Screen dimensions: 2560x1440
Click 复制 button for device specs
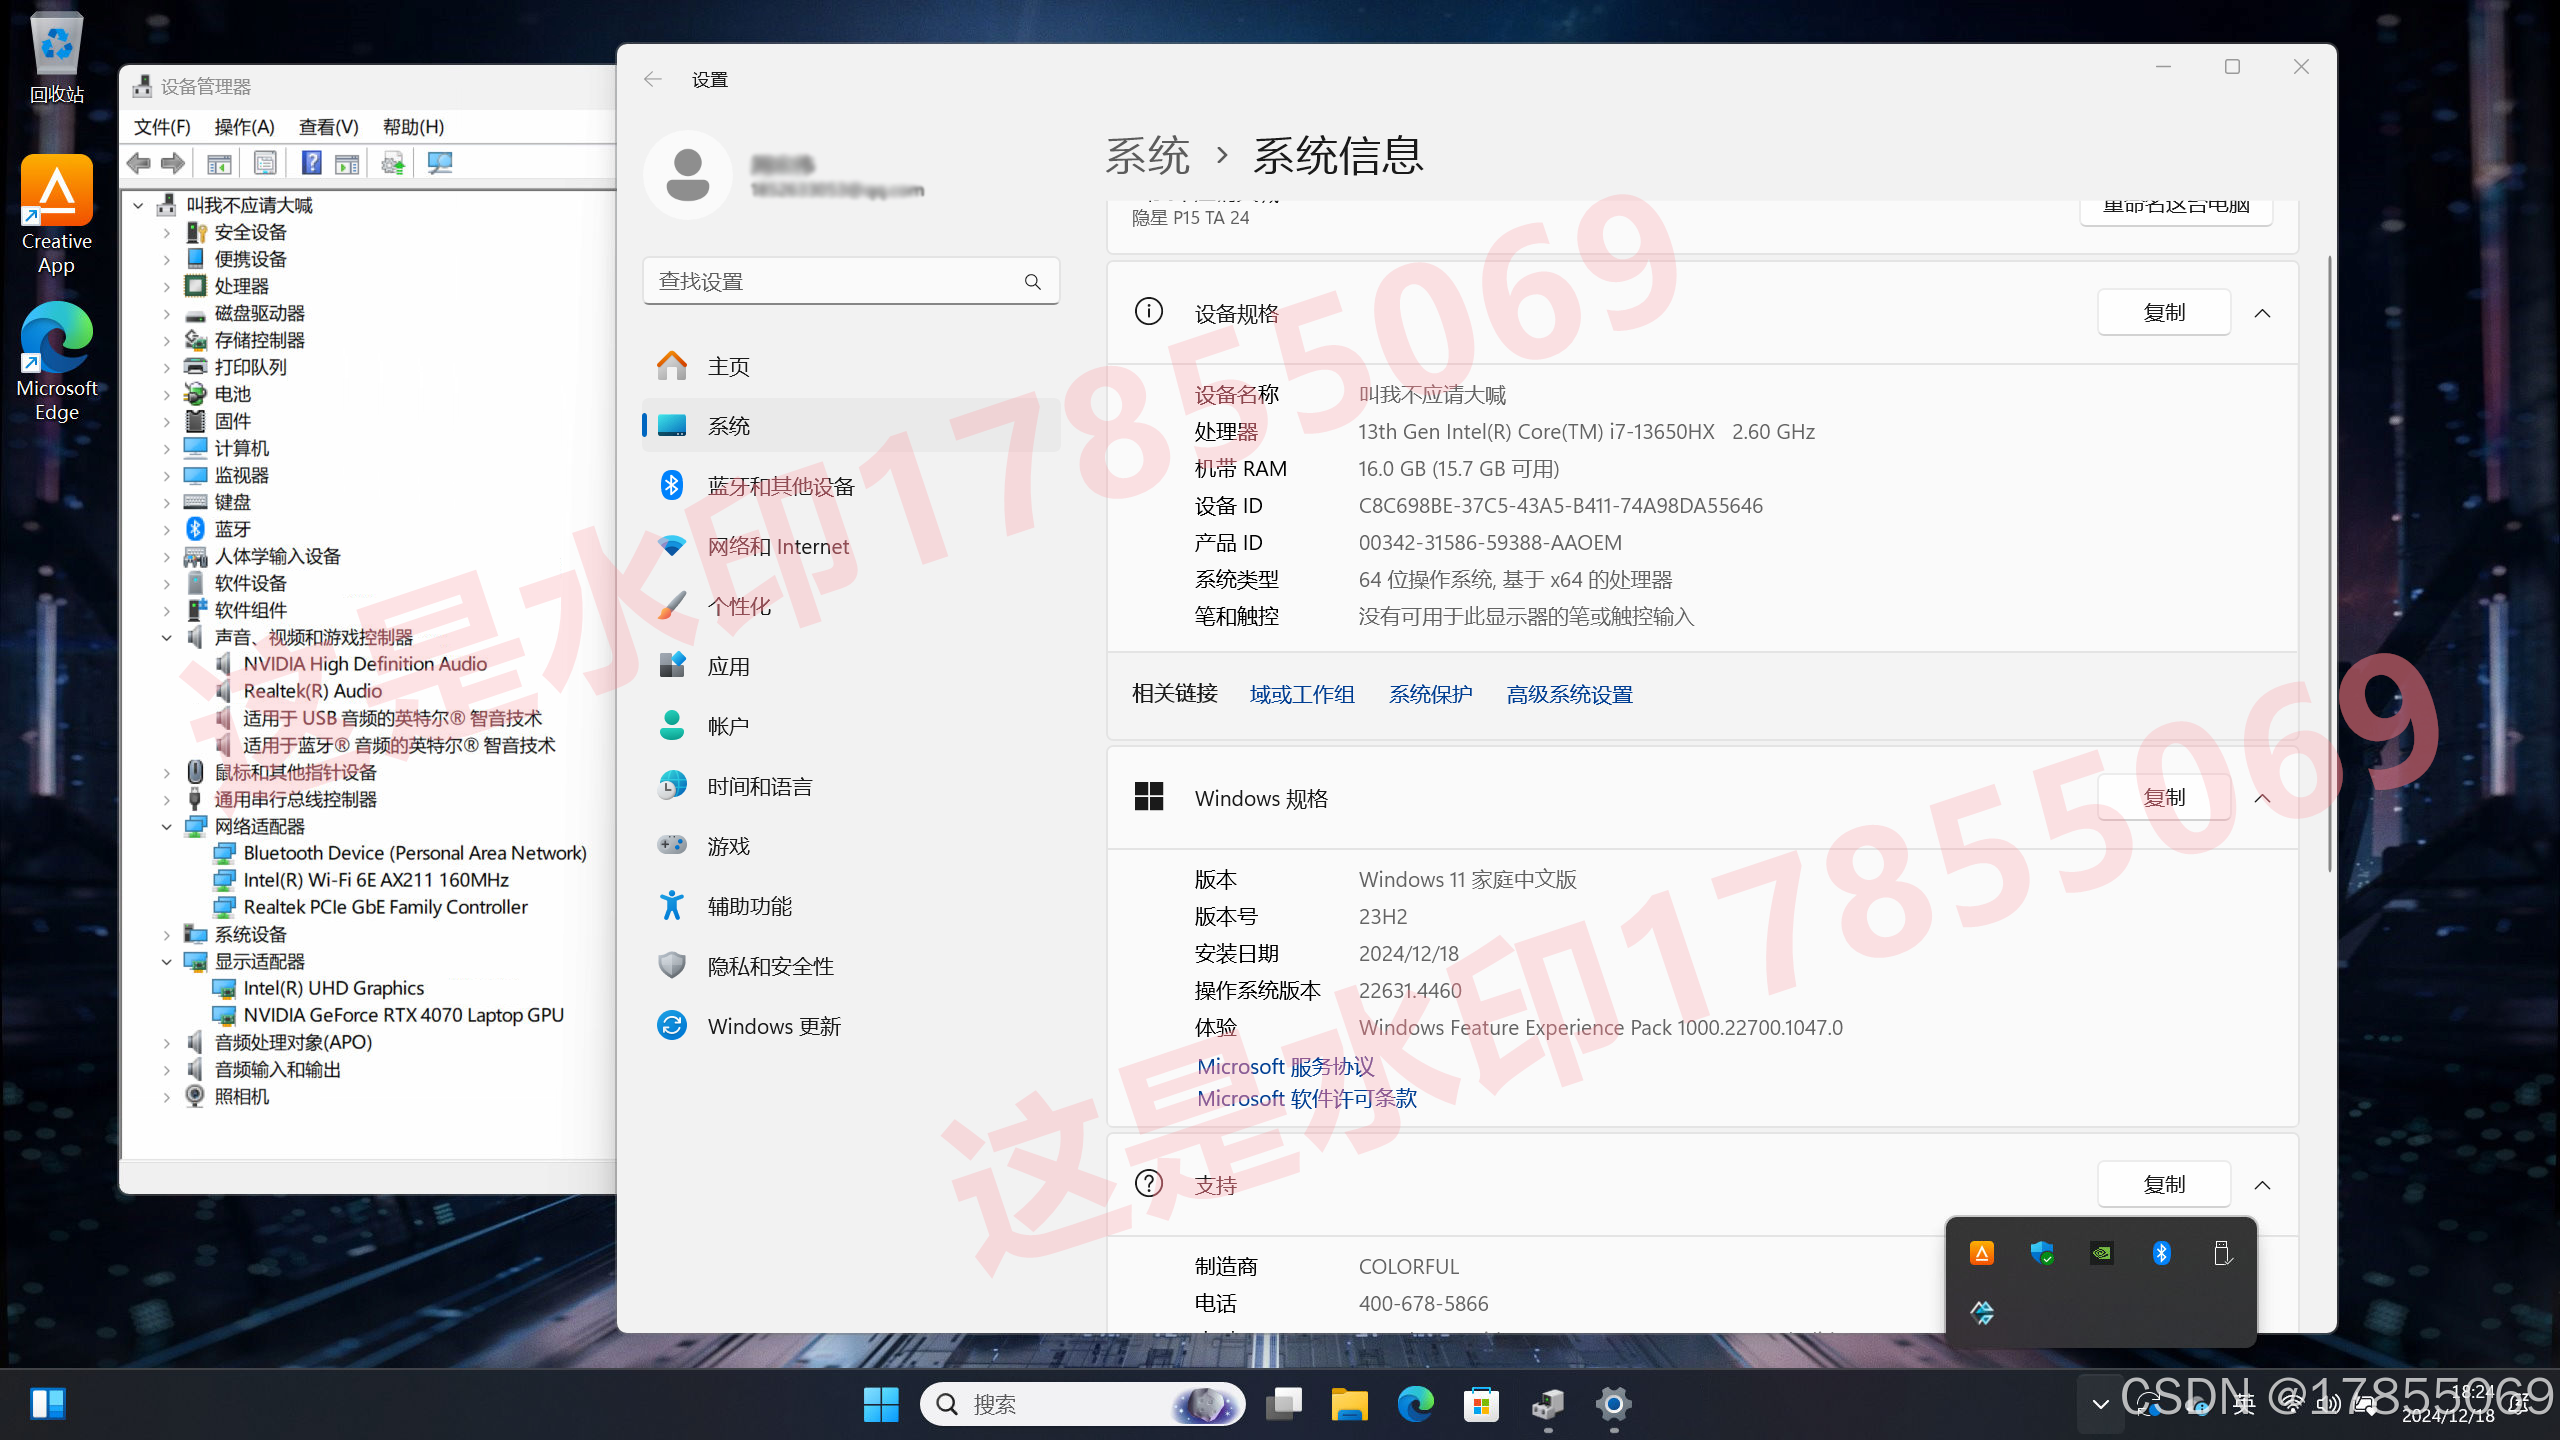(x=2163, y=314)
